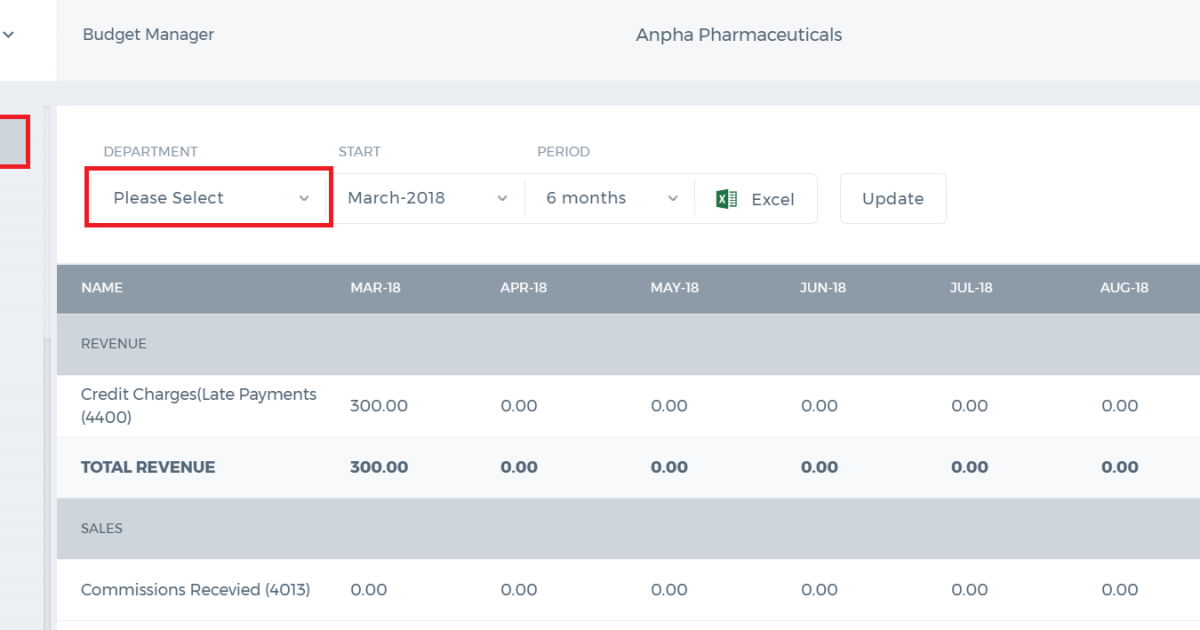Click the PERIOD field label
This screenshot has width=1200, height=630.
(564, 152)
